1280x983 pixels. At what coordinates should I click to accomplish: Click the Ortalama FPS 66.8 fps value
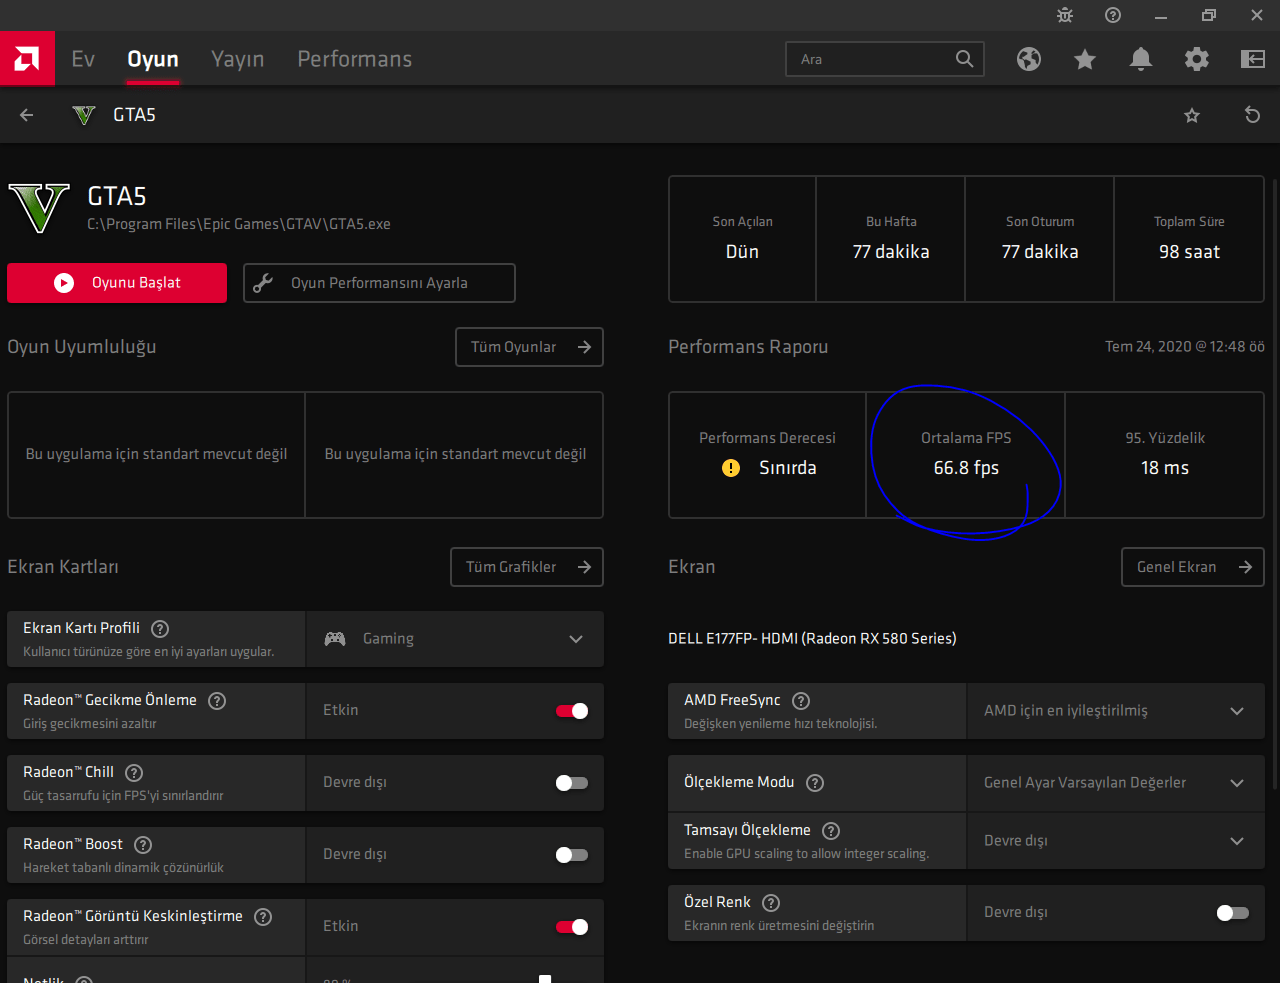[966, 468]
